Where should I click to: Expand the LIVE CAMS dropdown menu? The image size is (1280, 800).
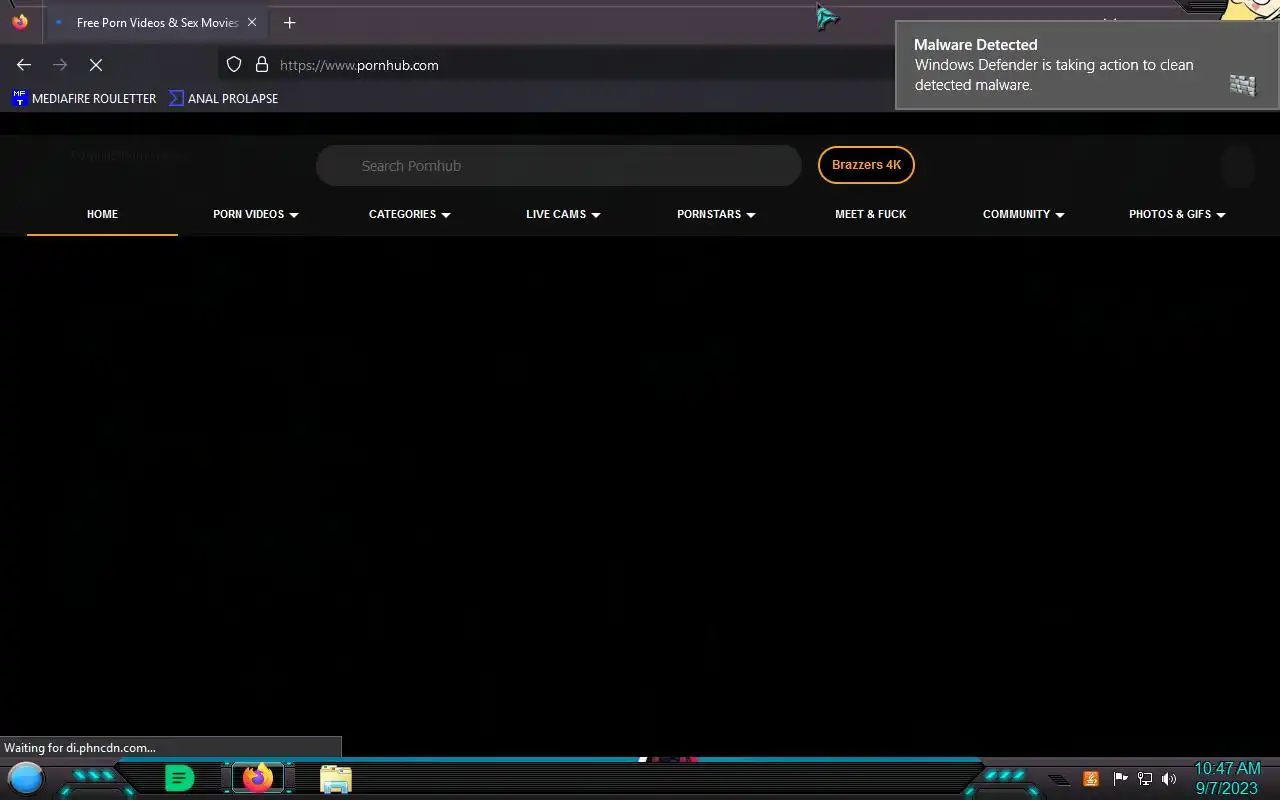pos(563,214)
